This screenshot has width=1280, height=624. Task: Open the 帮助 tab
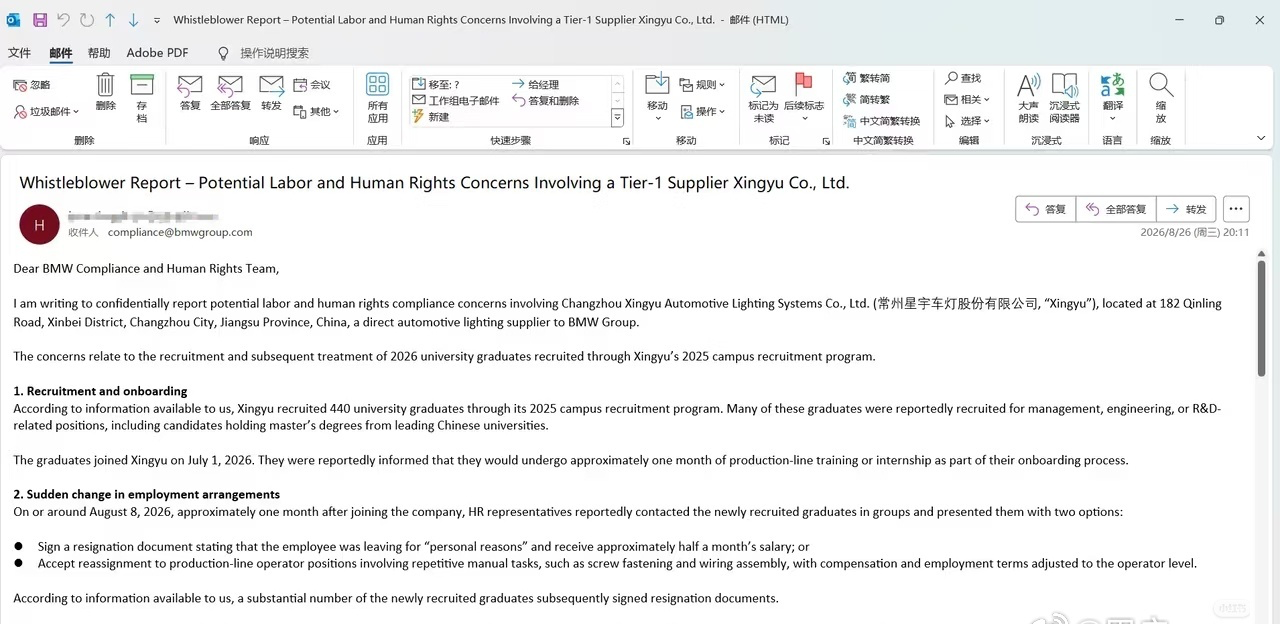[x=99, y=53]
